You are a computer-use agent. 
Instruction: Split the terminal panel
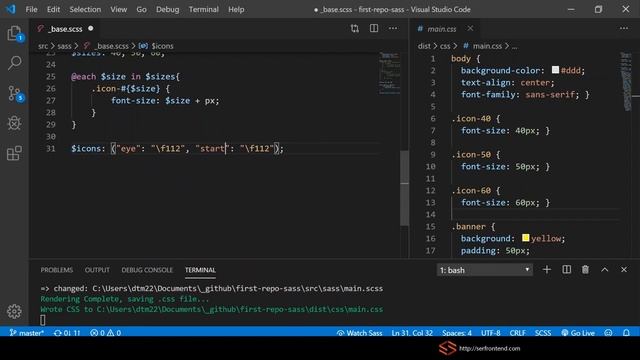point(567,269)
